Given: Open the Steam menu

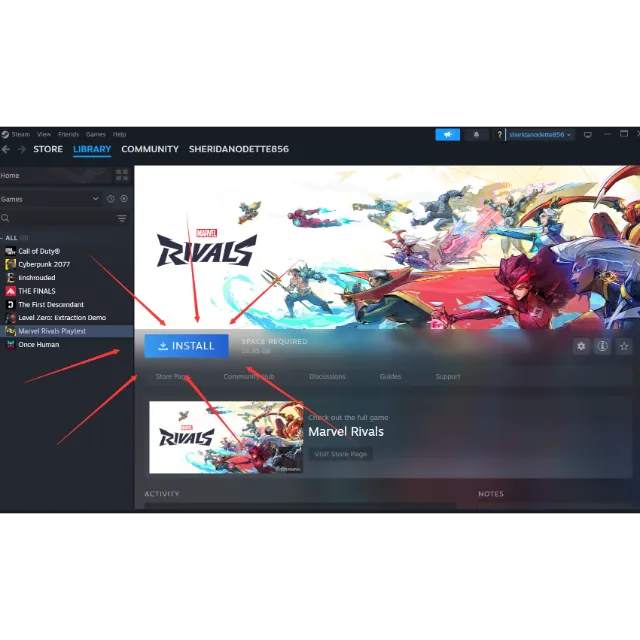Looking at the screenshot, I should (x=20, y=134).
